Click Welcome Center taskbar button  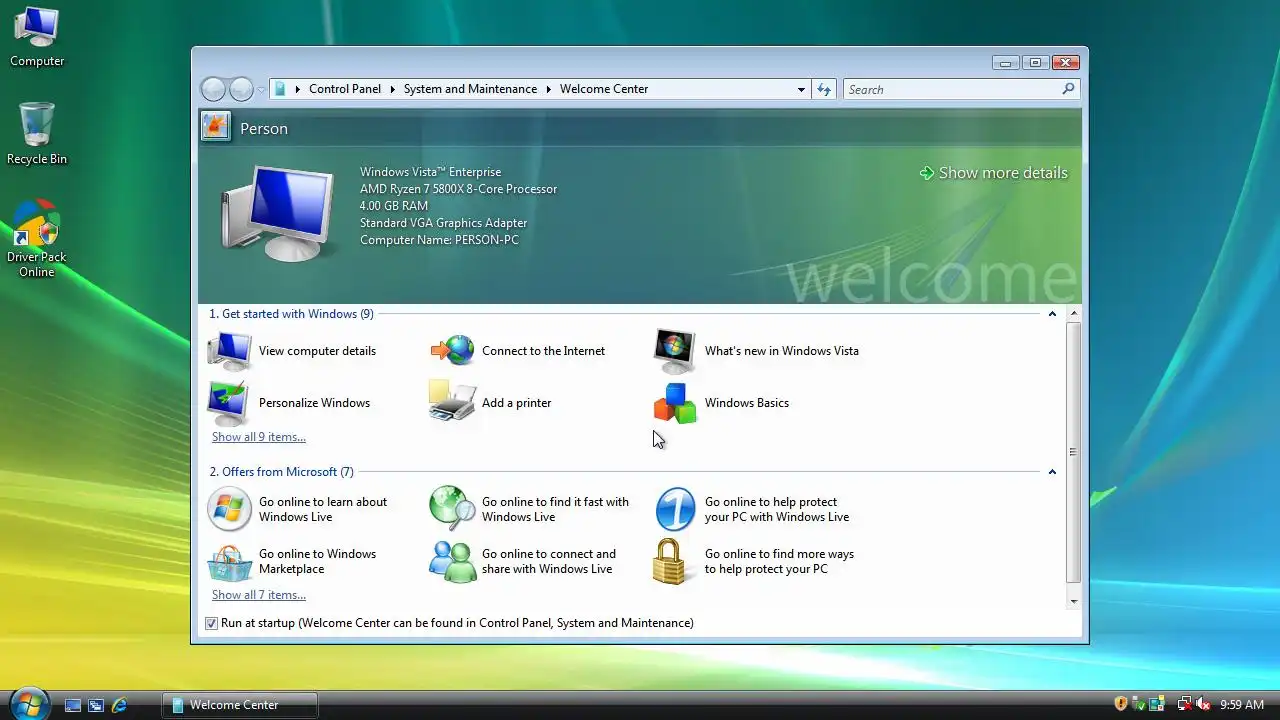240,705
